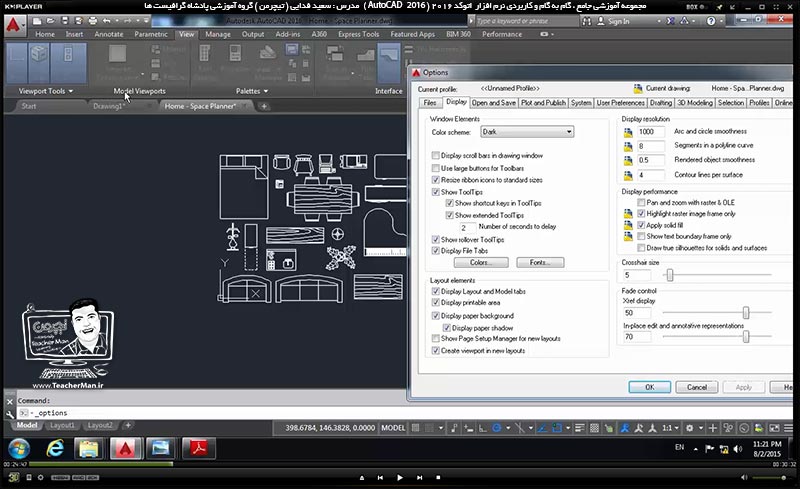Uncheck Show shortcut keys in ToolTips

click(449, 203)
